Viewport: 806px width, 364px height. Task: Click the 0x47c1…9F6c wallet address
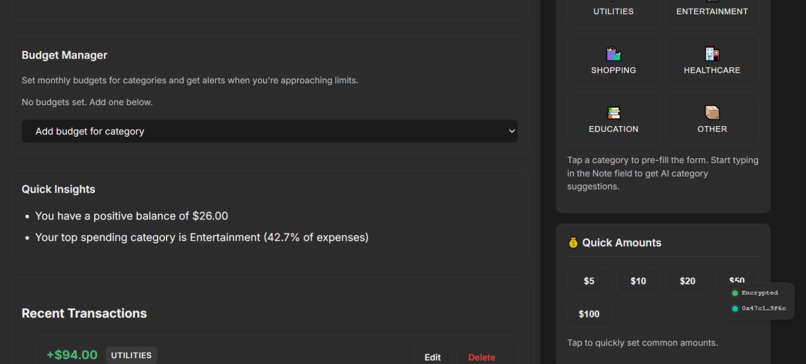point(763,308)
